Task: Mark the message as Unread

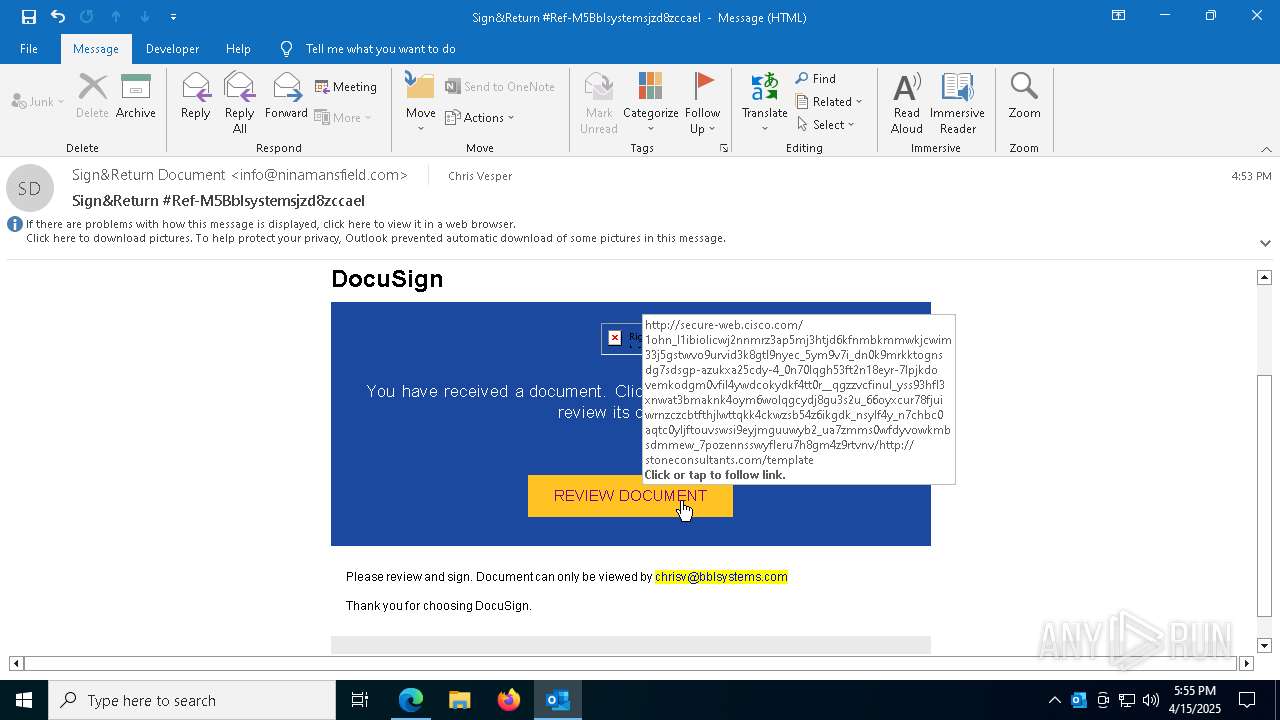Action: pyautogui.click(x=598, y=103)
